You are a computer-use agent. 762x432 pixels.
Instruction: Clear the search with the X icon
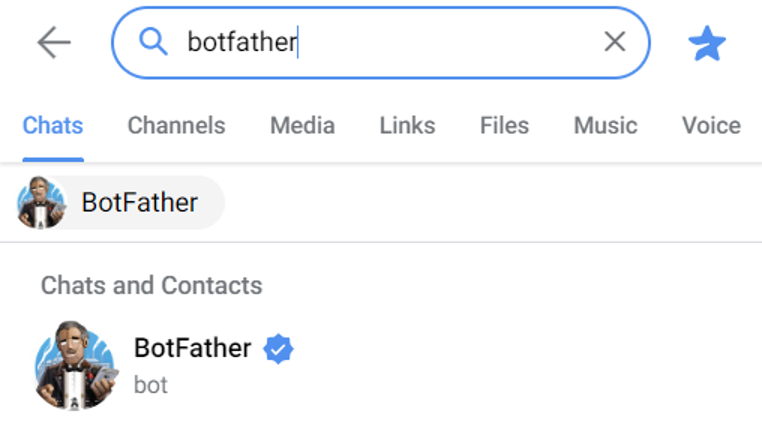[x=614, y=42]
